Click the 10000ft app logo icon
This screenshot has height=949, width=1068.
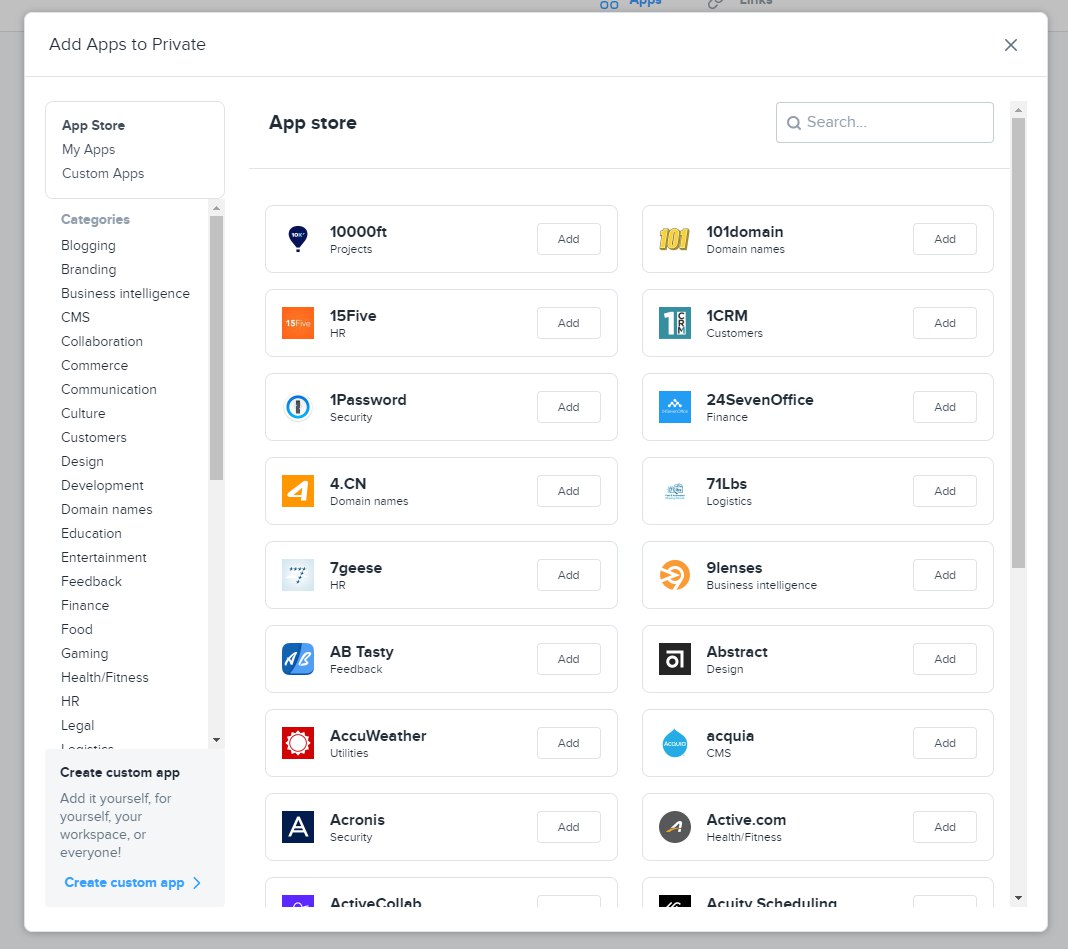pos(298,239)
